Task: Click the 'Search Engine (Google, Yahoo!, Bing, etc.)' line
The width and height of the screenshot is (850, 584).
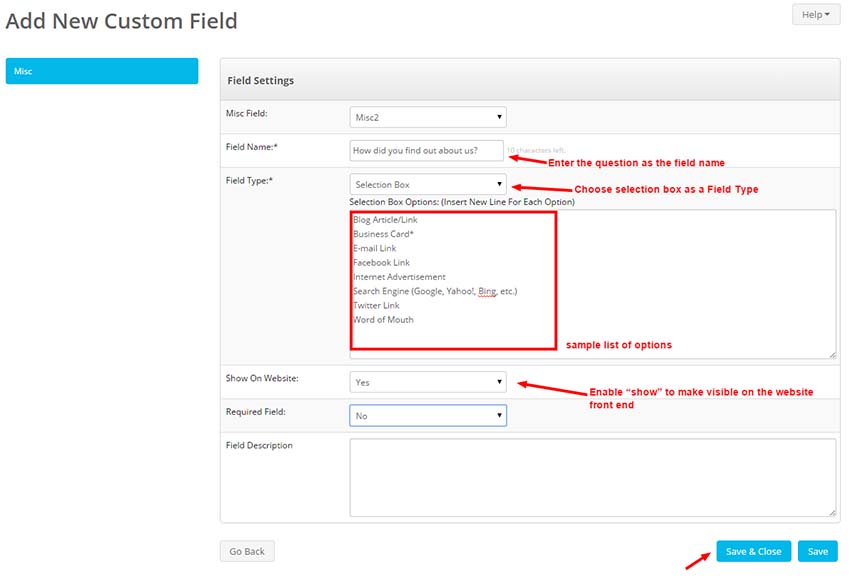Action: [435, 291]
